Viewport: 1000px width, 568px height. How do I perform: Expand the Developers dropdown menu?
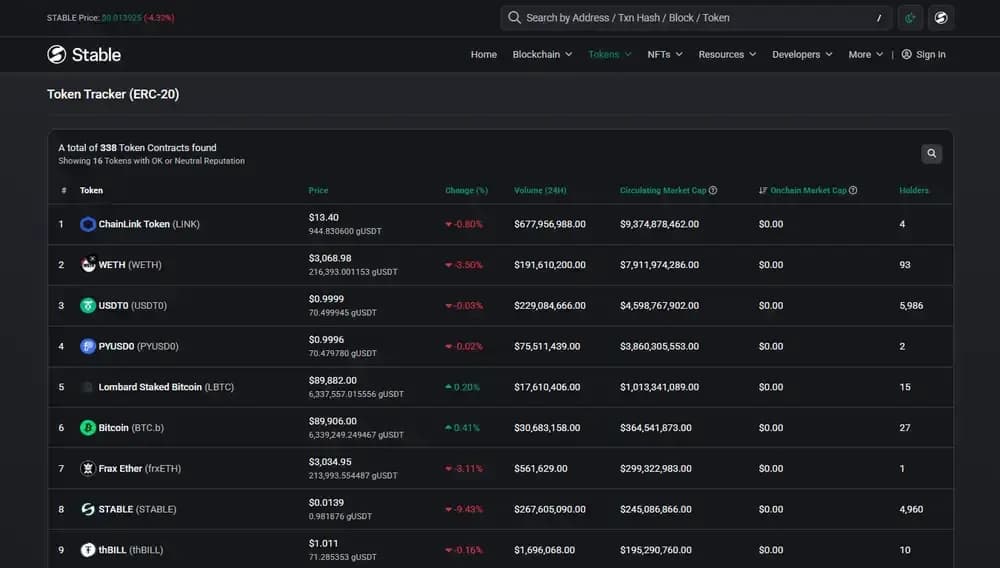(802, 54)
